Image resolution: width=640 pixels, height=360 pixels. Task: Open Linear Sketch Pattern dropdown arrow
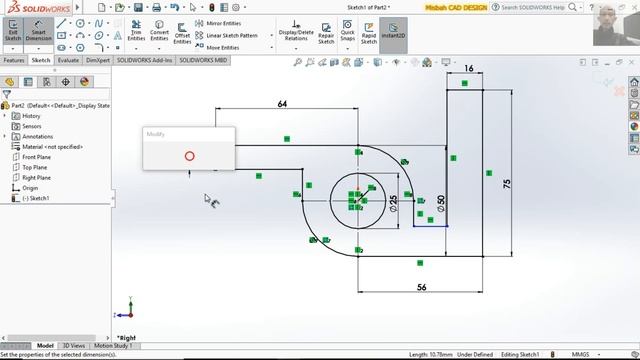click(271, 36)
